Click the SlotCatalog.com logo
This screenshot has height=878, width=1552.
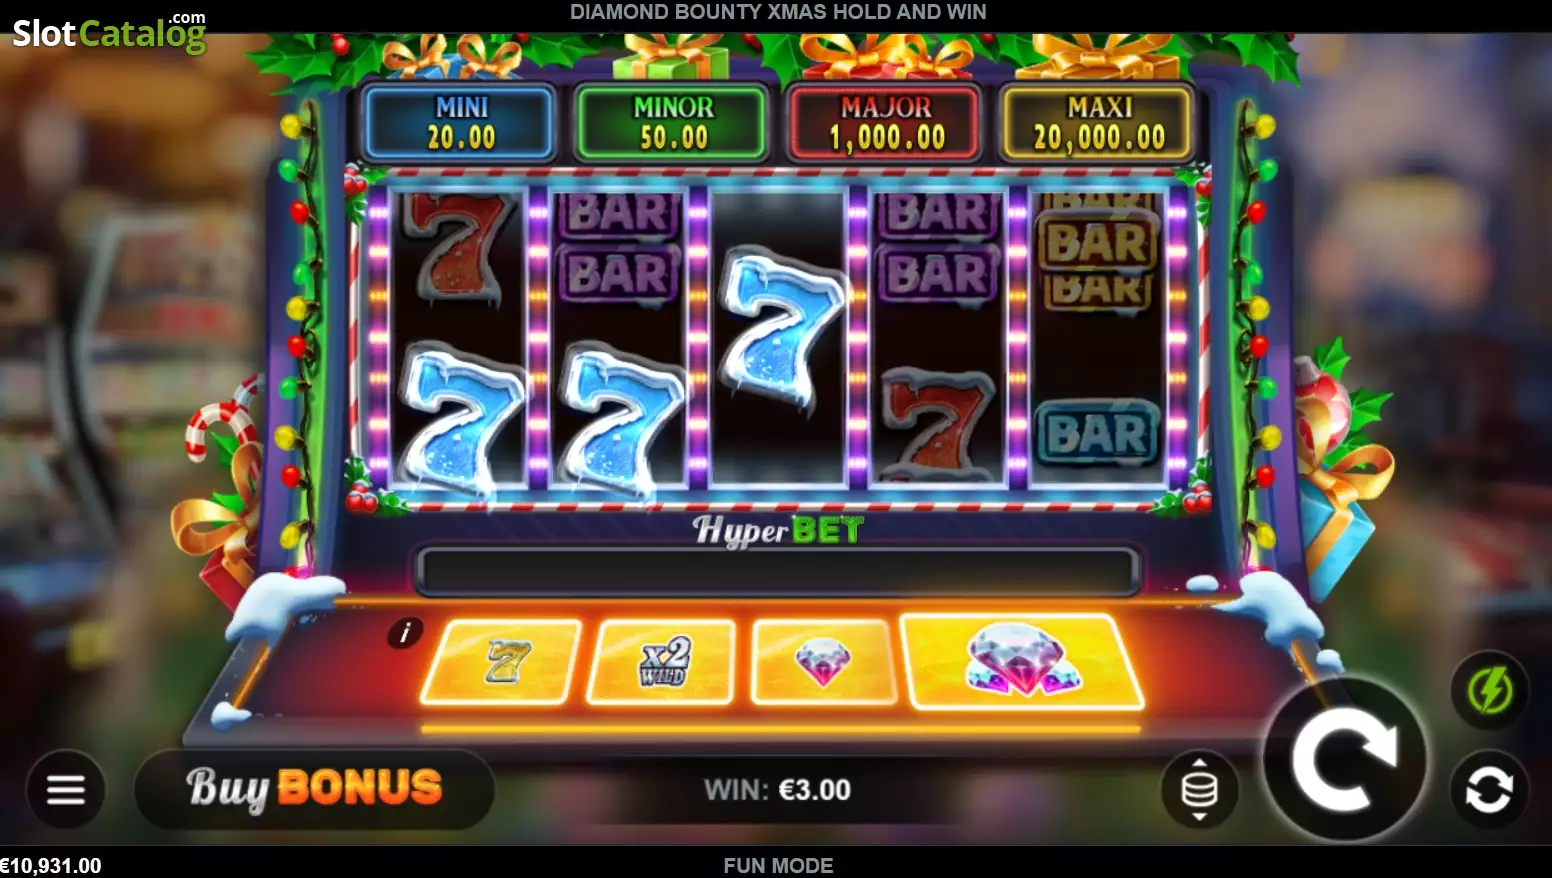coord(109,32)
